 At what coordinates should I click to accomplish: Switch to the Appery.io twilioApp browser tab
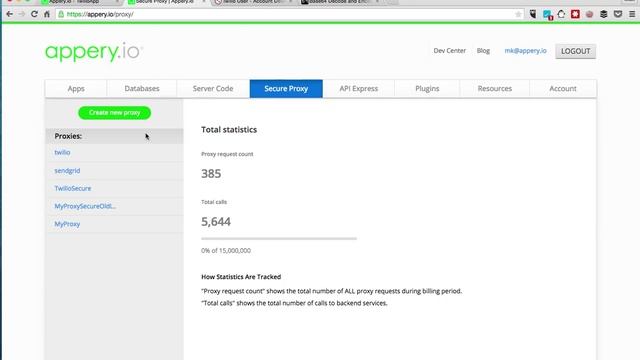coord(80,2)
